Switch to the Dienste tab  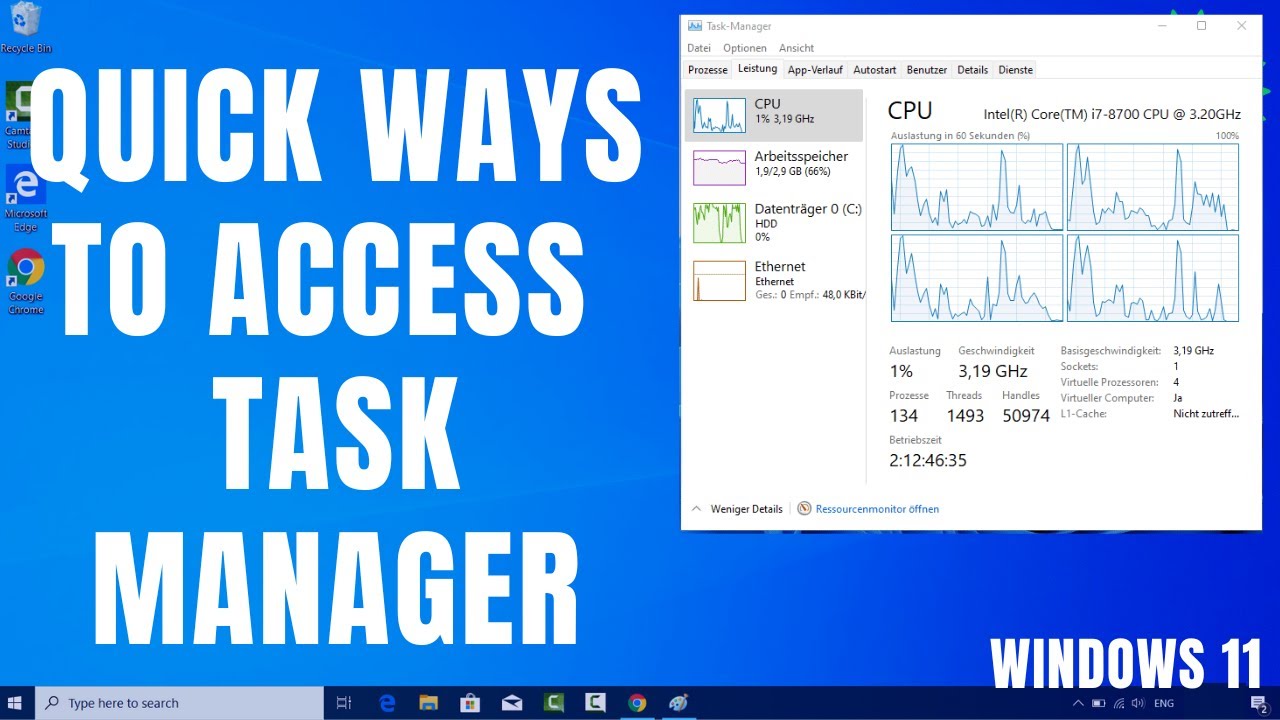1016,70
